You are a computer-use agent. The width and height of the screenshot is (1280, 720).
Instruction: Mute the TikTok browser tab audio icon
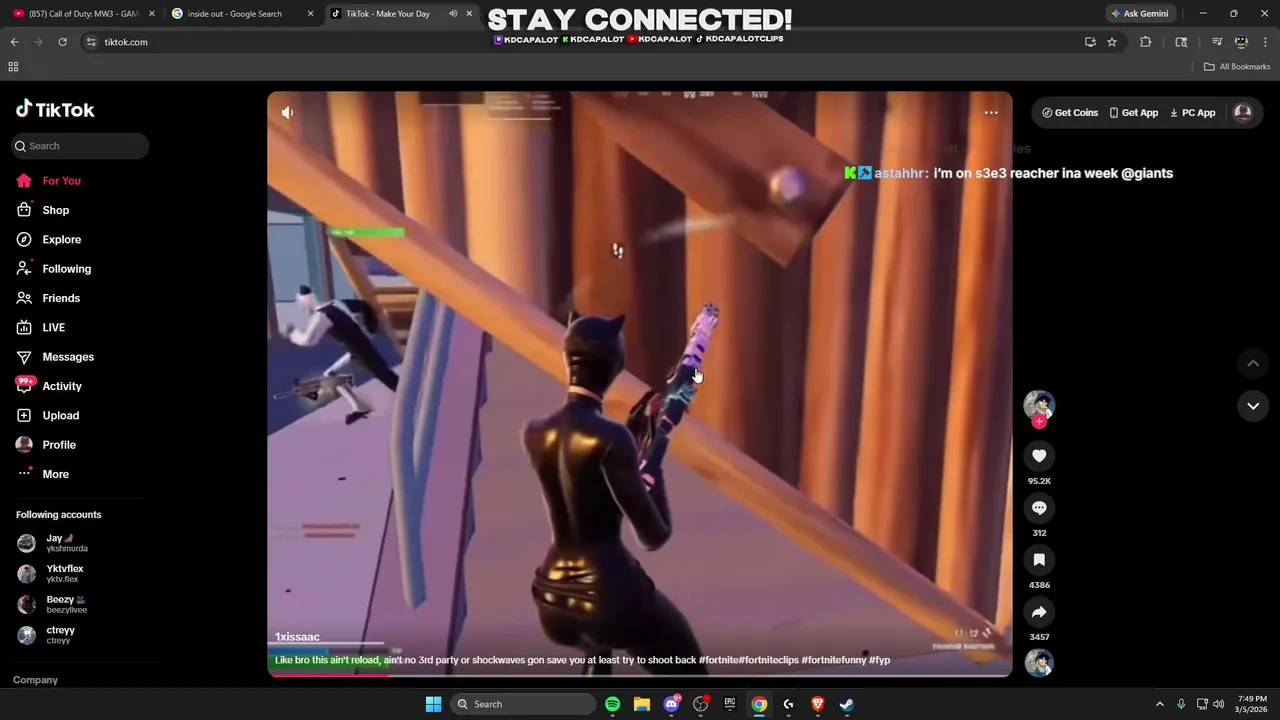(453, 14)
